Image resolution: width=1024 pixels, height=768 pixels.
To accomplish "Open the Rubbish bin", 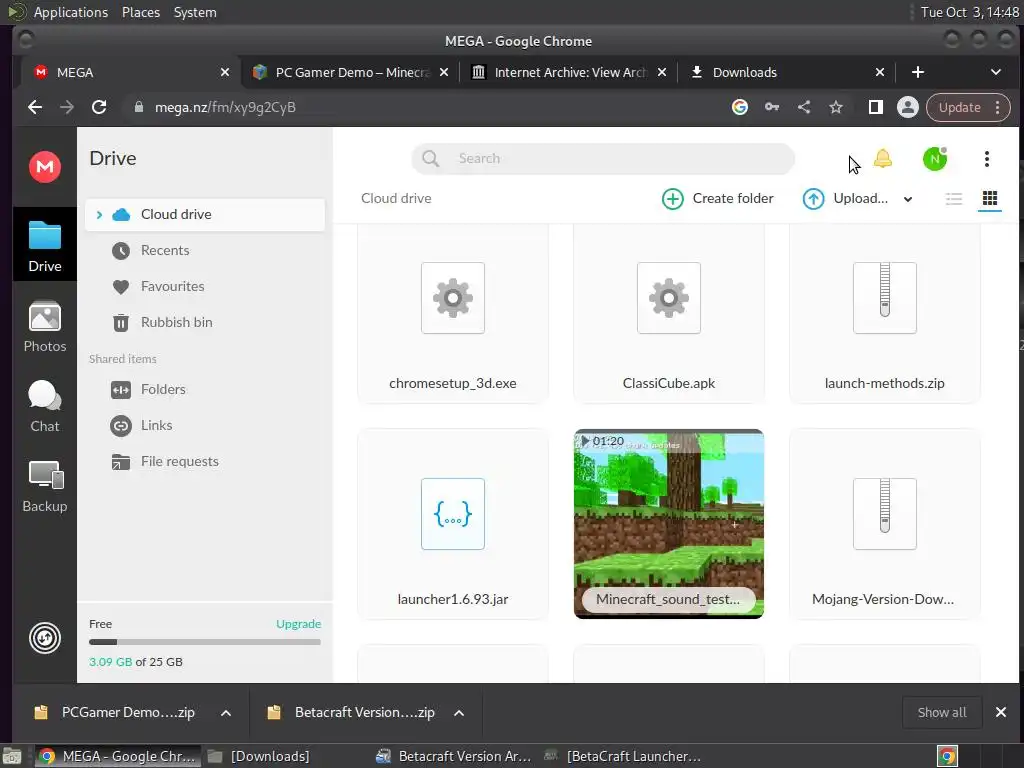I will (176, 322).
